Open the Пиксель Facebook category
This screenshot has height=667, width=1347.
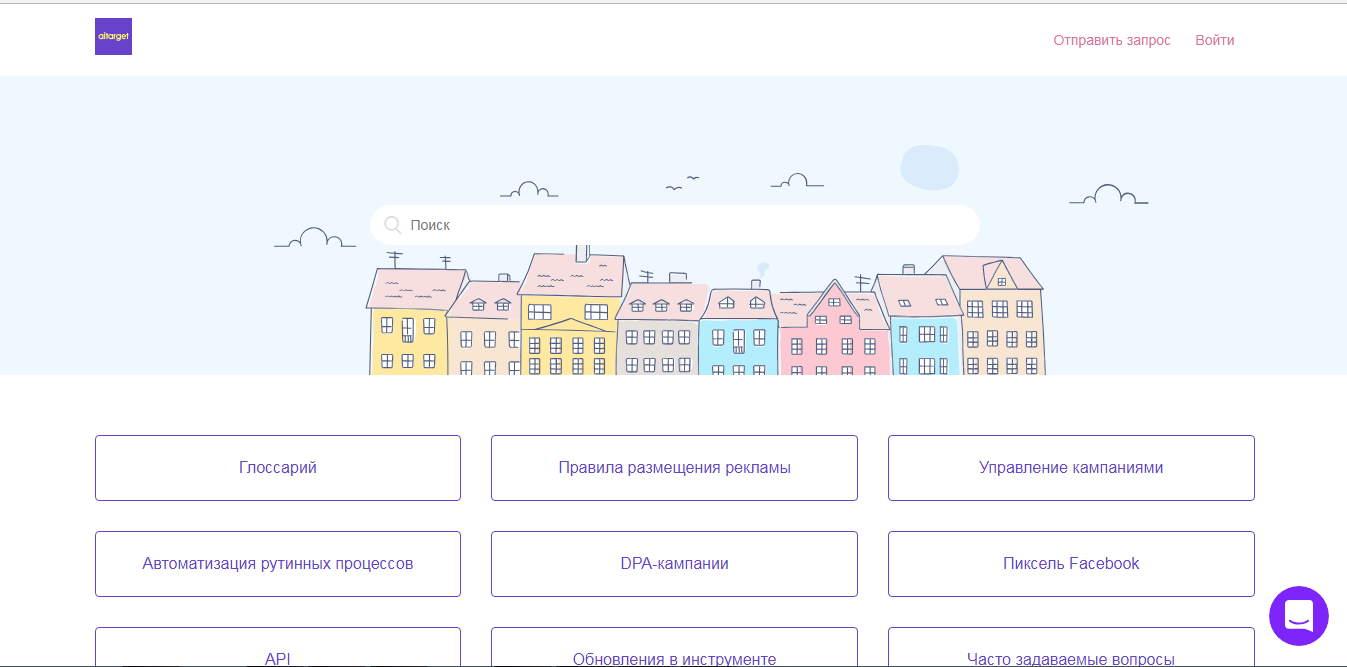click(1071, 564)
